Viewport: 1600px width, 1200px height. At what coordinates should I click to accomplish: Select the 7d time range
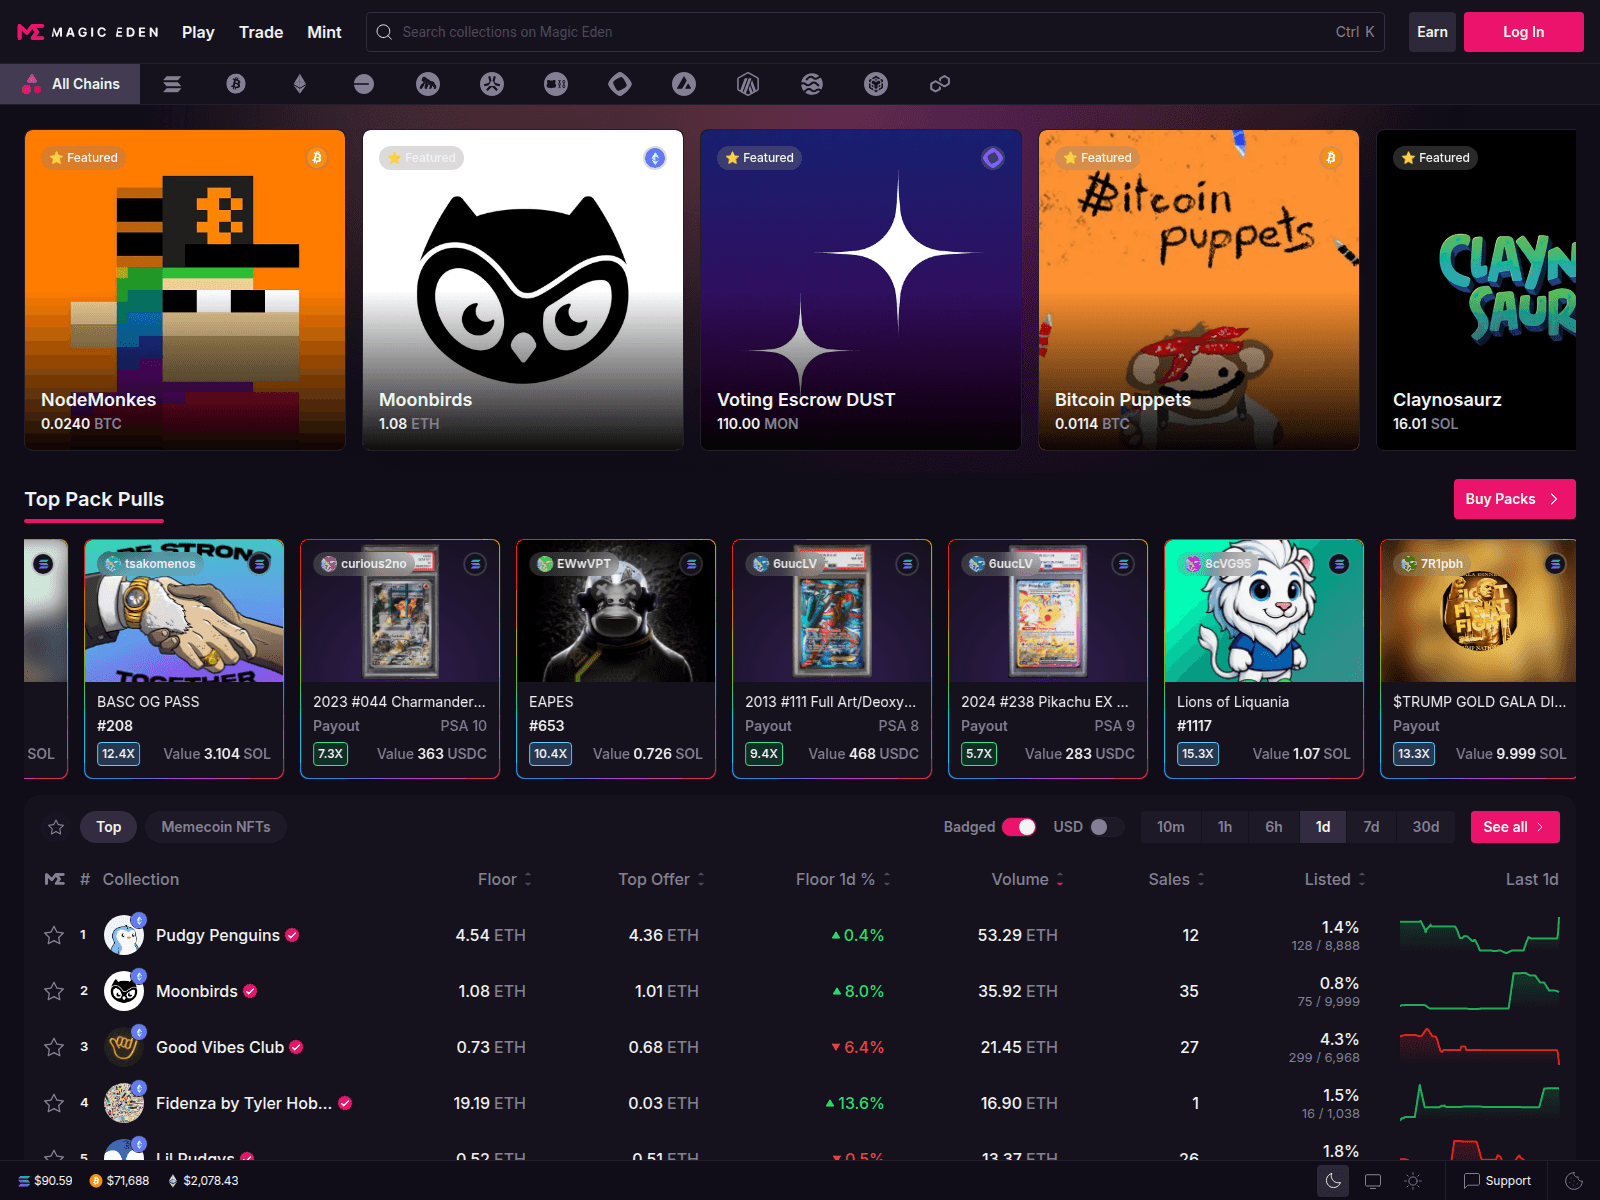[1371, 827]
